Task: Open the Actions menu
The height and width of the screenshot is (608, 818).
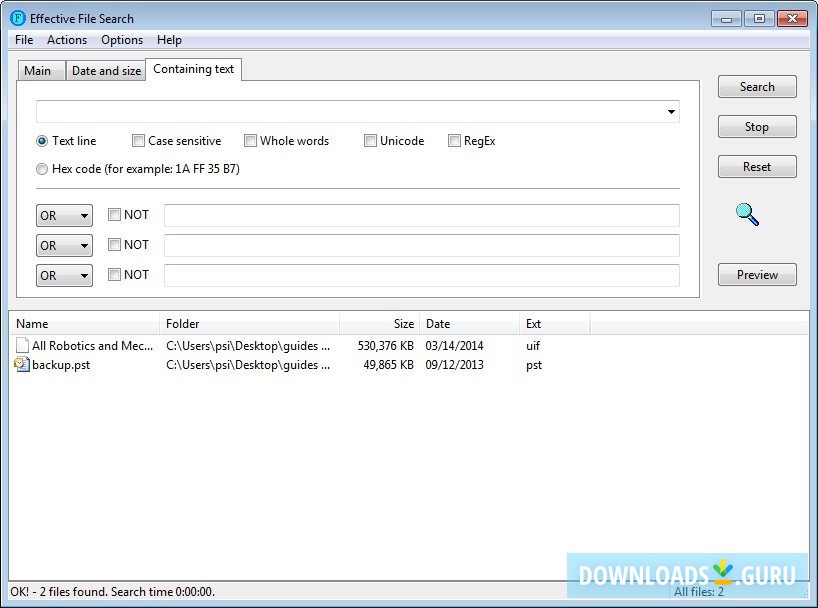Action: pos(67,40)
